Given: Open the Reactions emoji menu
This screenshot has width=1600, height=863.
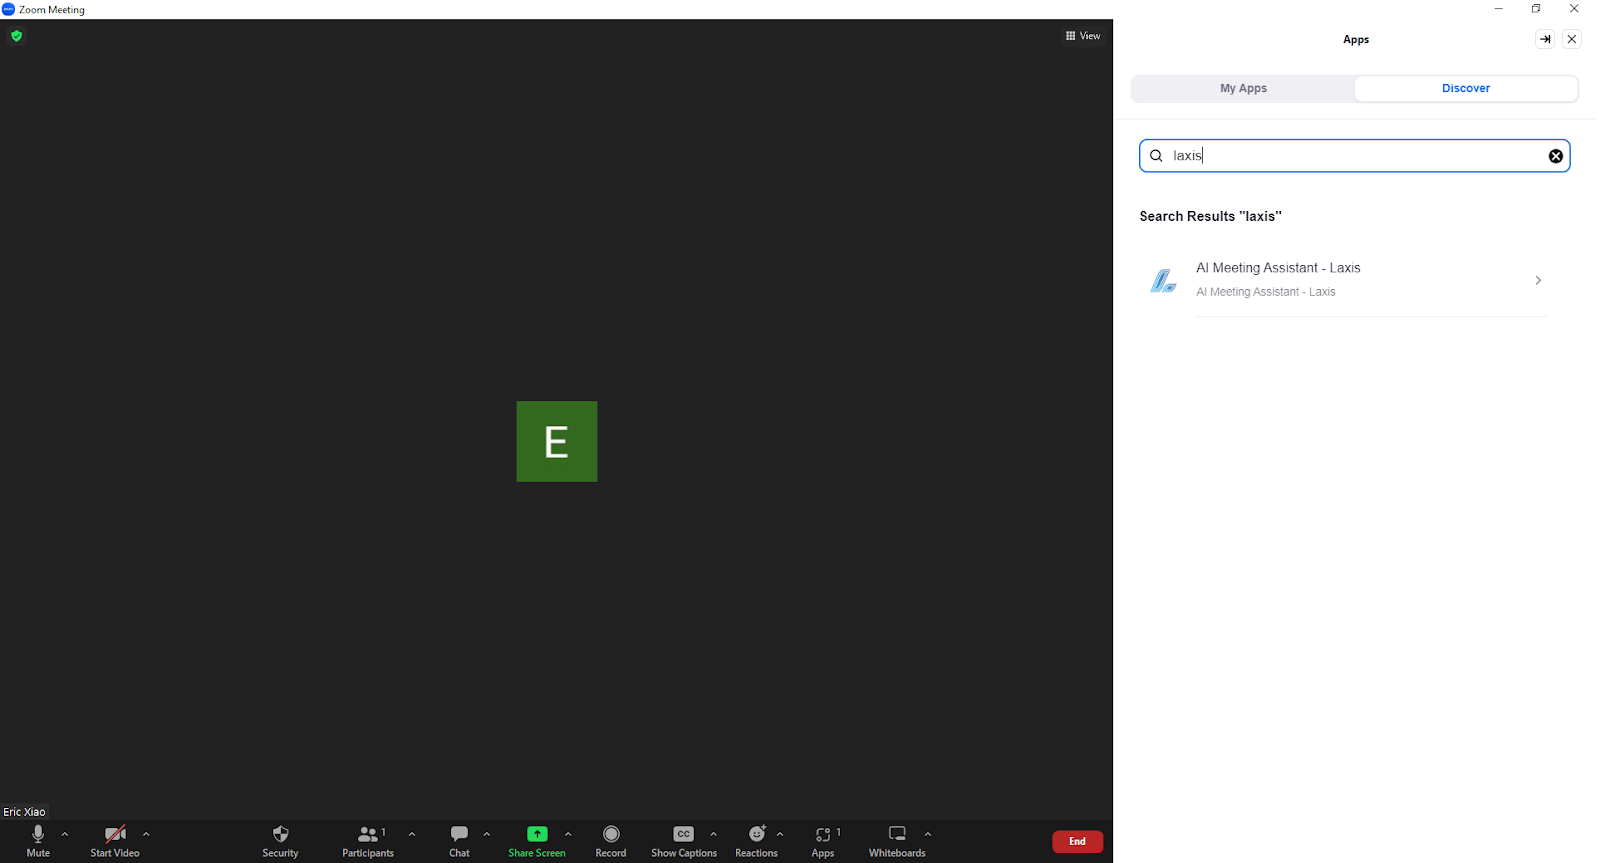Looking at the screenshot, I should pos(757,841).
